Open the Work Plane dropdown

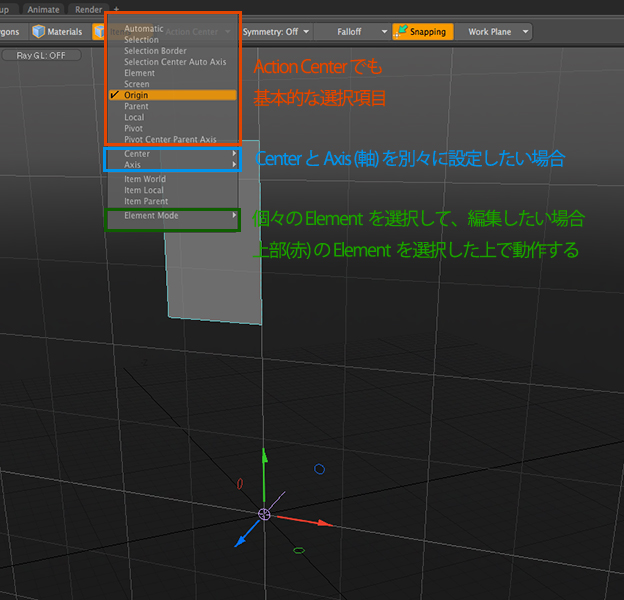[x=494, y=32]
